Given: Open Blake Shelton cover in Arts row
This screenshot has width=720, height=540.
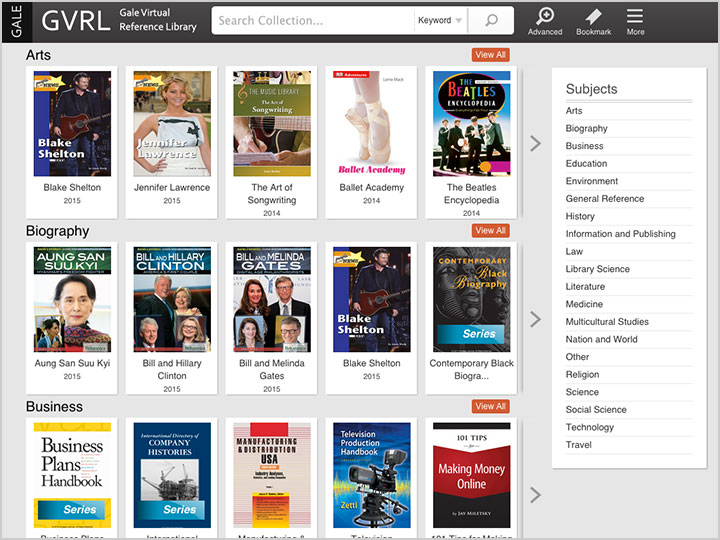Looking at the screenshot, I should click(72, 124).
